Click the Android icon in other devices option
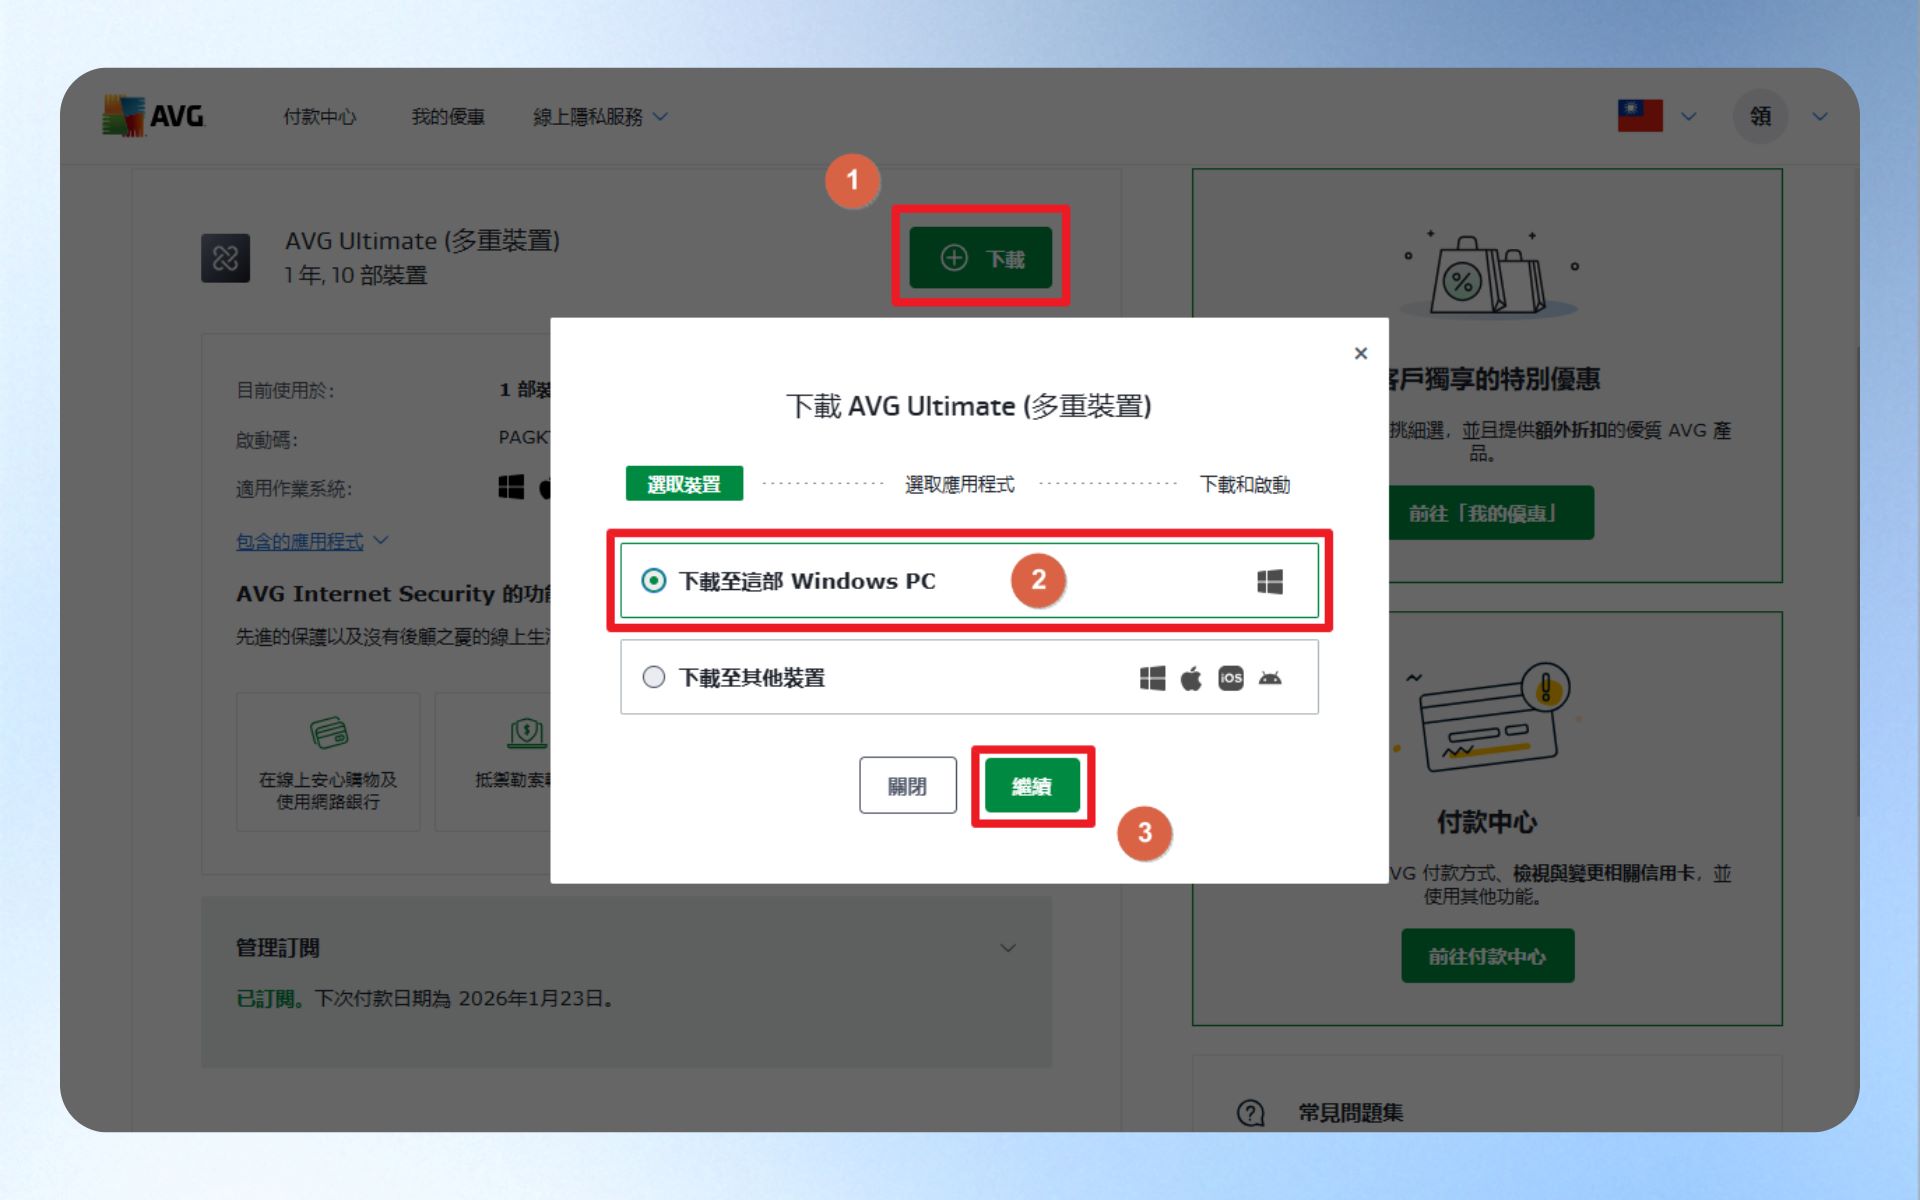 coord(1270,678)
